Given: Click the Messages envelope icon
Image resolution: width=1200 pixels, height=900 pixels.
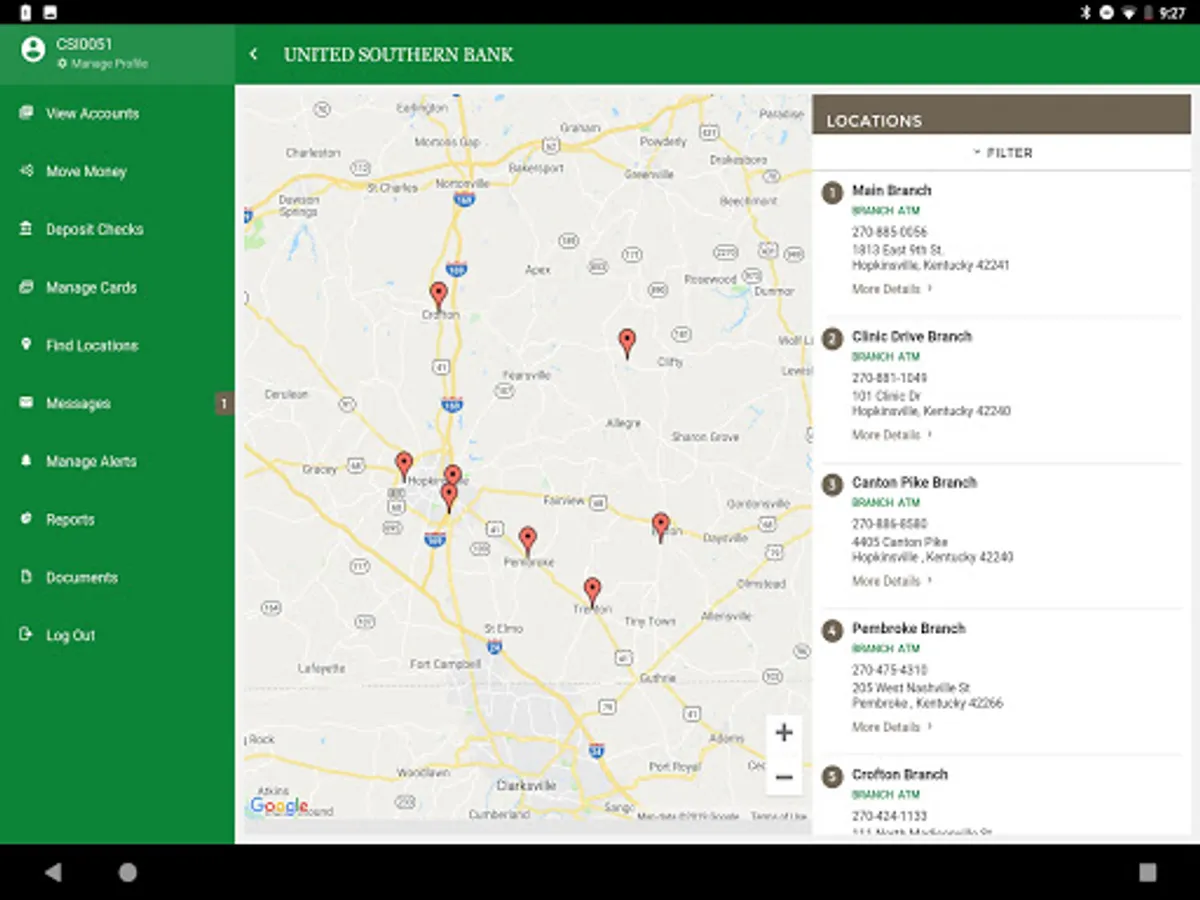Looking at the screenshot, I should click(26, 403).
